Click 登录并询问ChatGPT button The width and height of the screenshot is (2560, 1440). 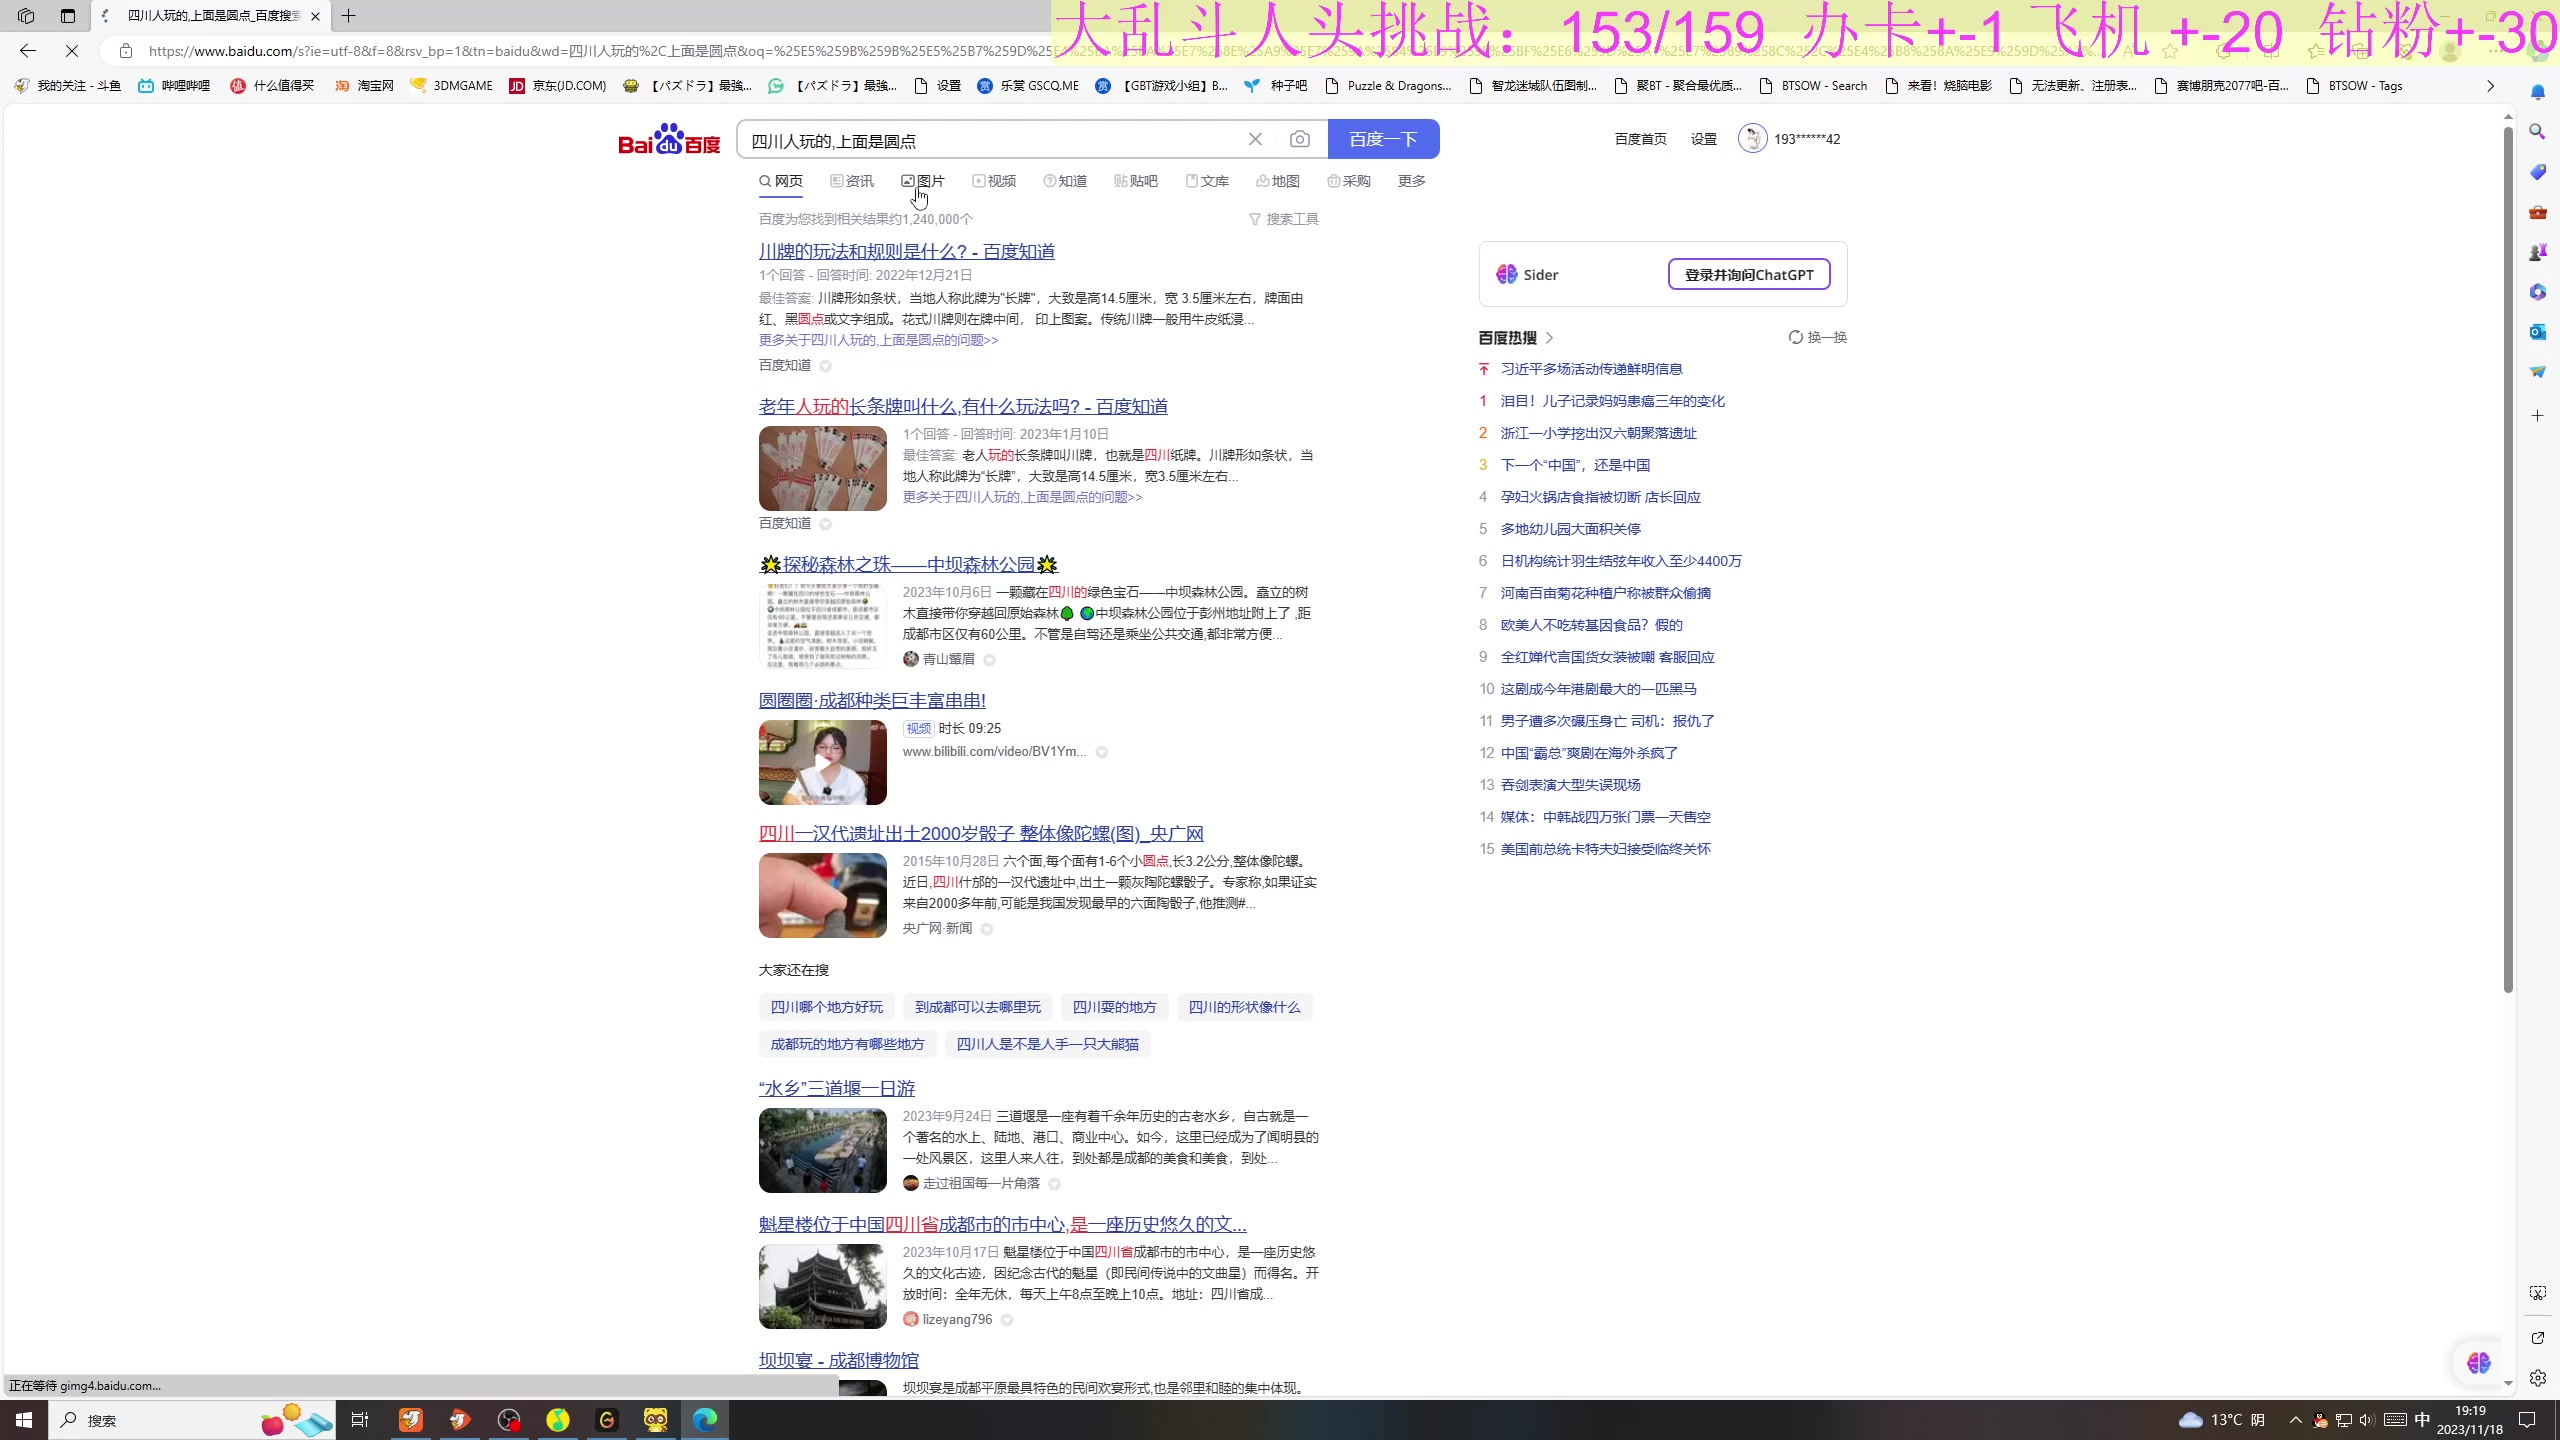point(1748,274)
